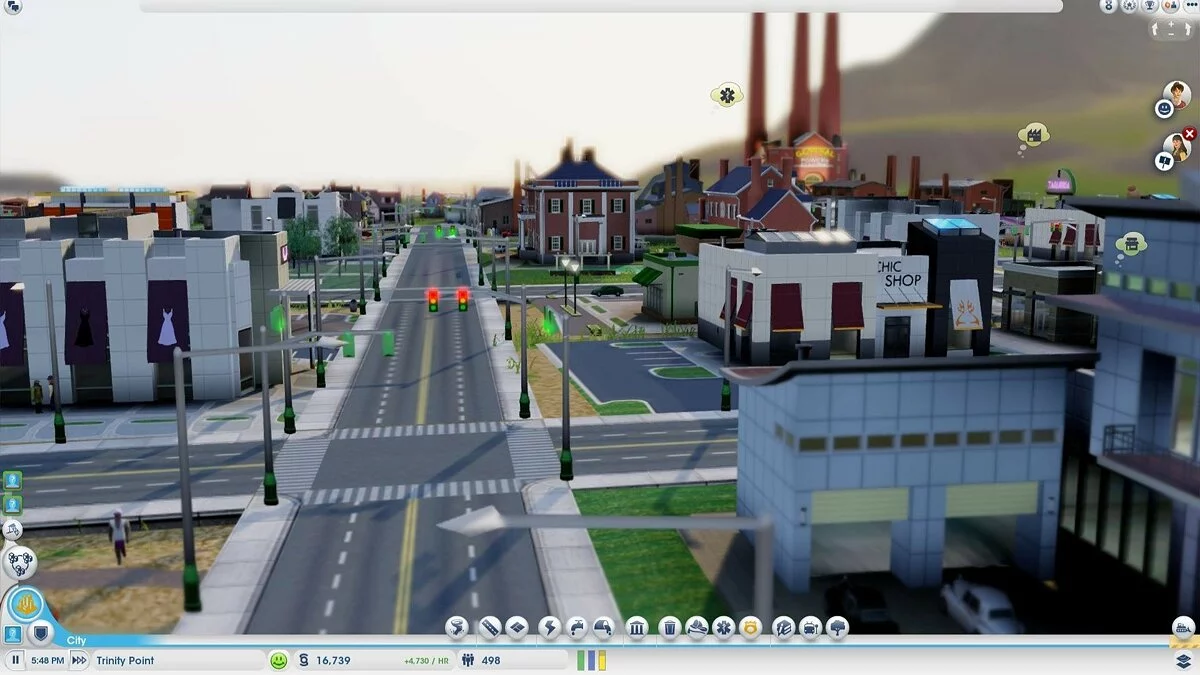Open the blue question mark icon beside City
1200x675 pixels.
[12, 634]
